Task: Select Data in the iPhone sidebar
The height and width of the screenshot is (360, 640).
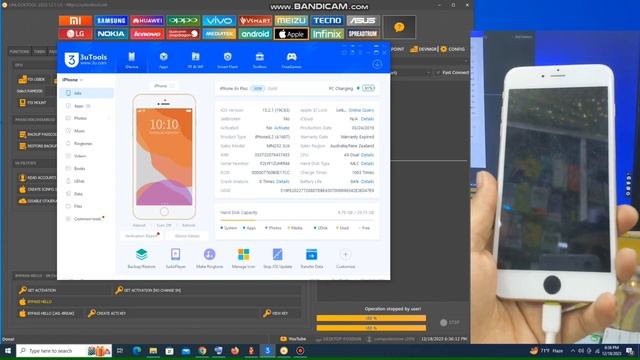Action: (86, 193)
